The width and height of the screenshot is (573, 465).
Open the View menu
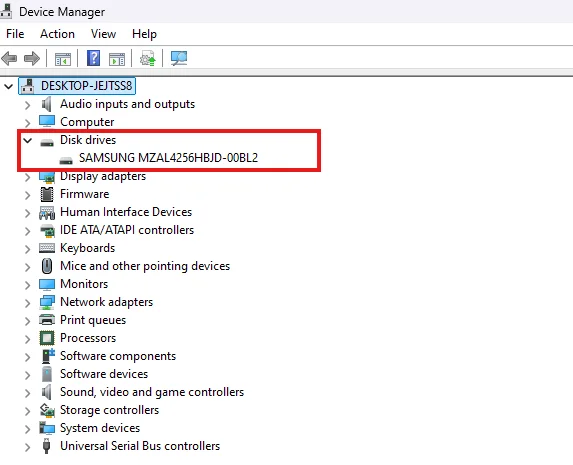tap(103, 34)
